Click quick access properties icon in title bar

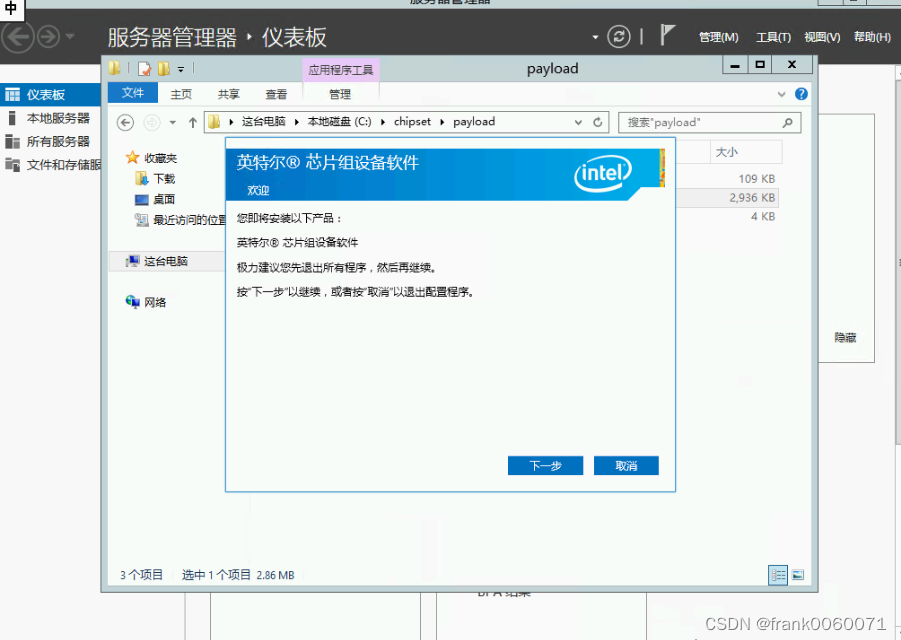144,69
